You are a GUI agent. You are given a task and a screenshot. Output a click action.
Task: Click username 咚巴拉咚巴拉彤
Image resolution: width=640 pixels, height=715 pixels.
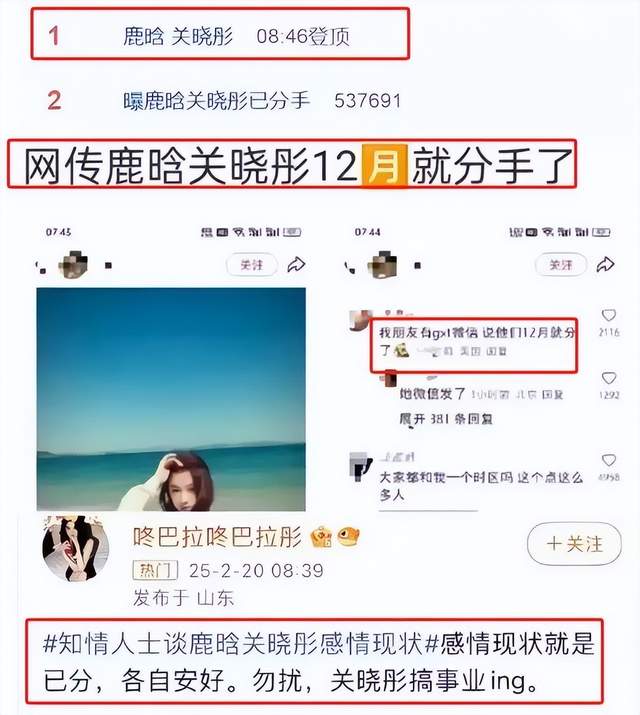tap(218, 537)
